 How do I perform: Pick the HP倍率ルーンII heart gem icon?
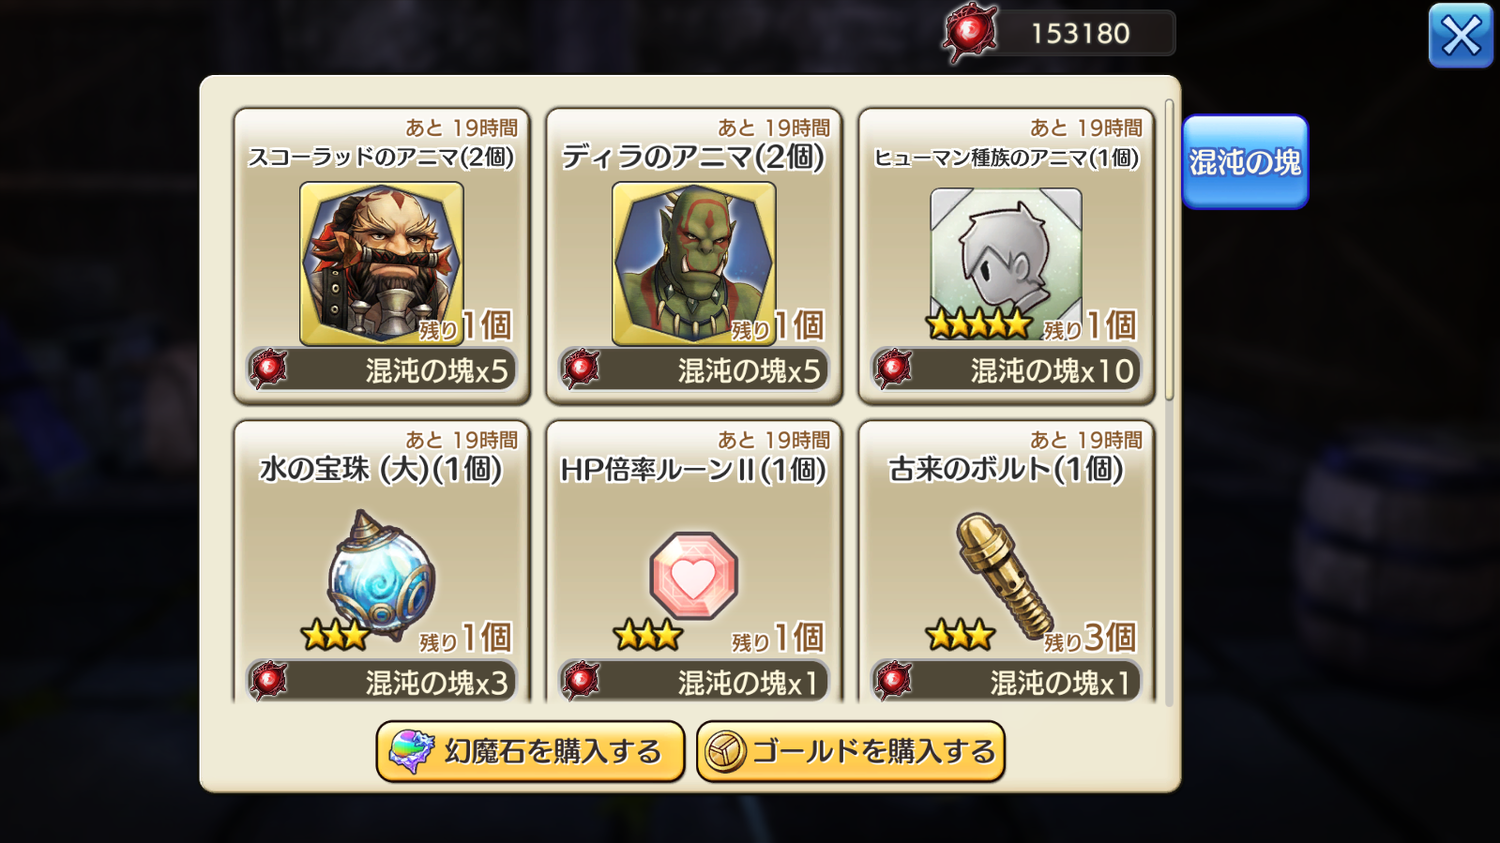pos(694,576)
